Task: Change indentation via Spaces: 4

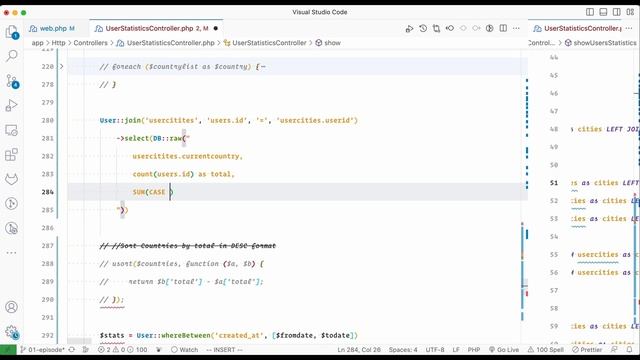Action: coord(403,350)
